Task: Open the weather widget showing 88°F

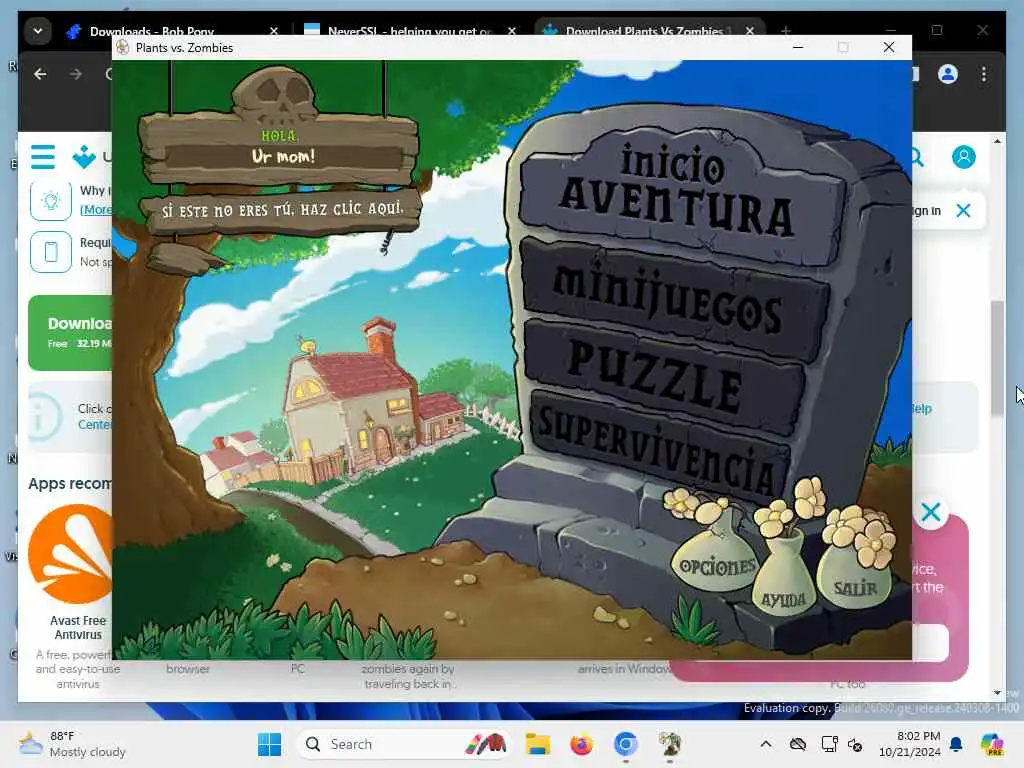Action: 72,744
